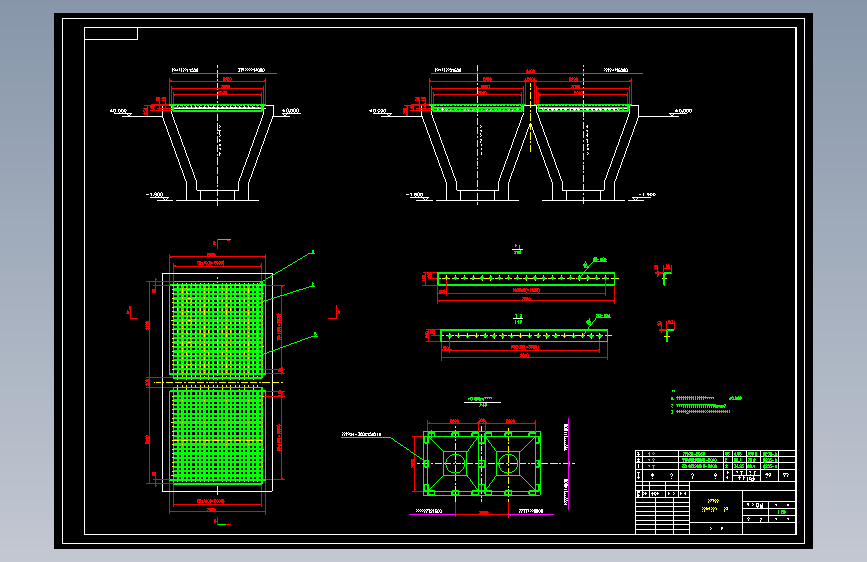
Task: Select vertical magenta line beside twin hopper plan
Action: [568, 464]
